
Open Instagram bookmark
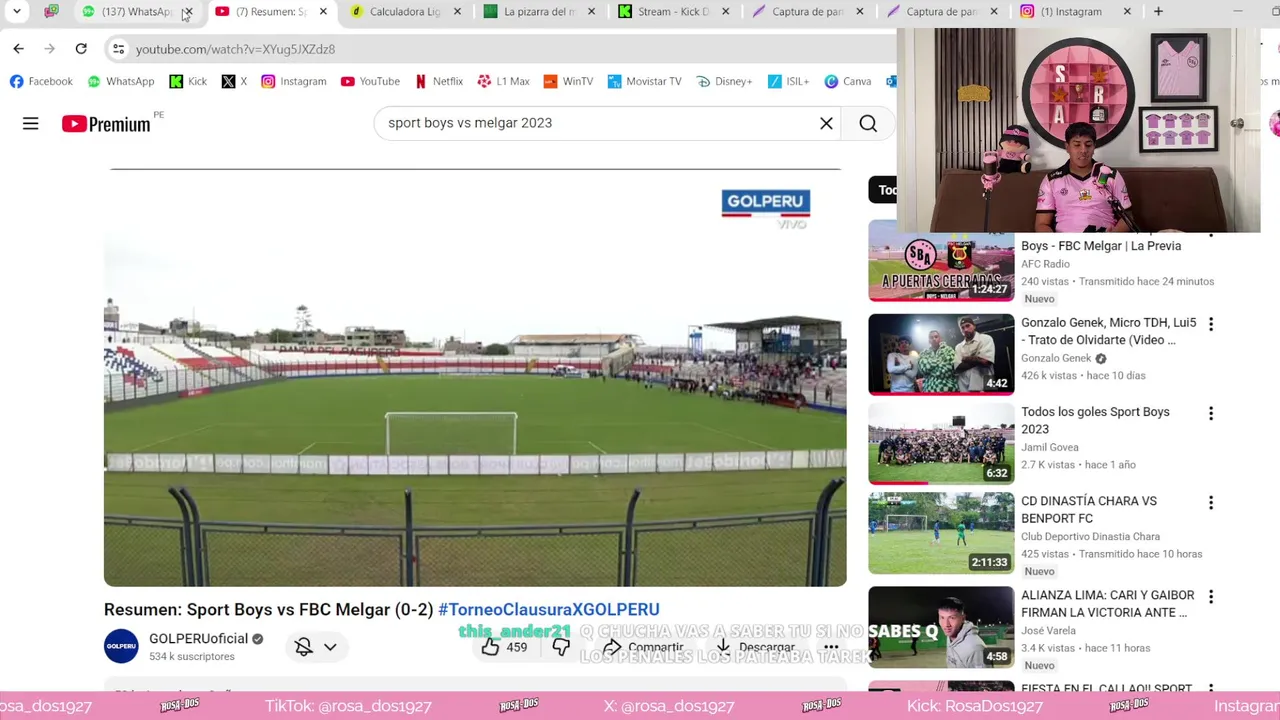point(294,81)
